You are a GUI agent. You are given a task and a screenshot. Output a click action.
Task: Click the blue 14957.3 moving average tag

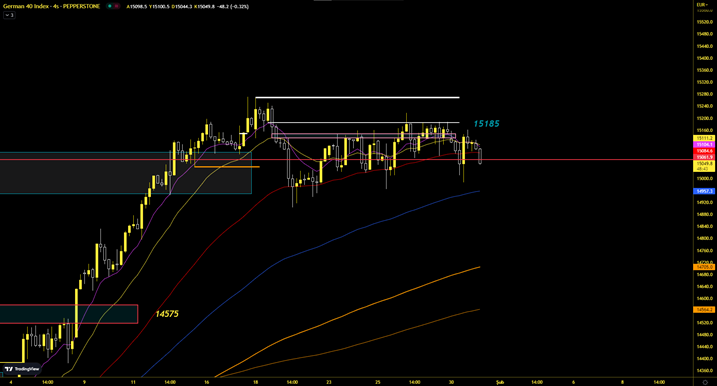tap(704, 191)
